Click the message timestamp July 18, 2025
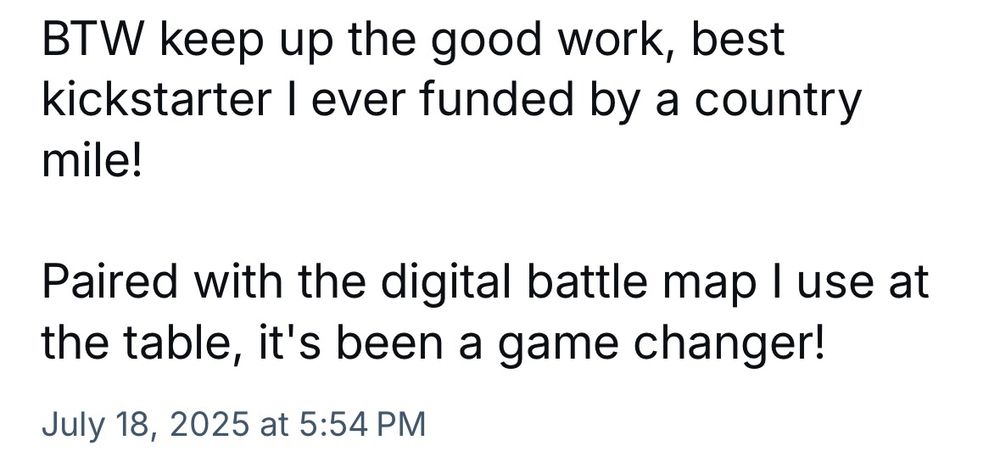Screen dimensions: 1000x462 coord(233,425)
